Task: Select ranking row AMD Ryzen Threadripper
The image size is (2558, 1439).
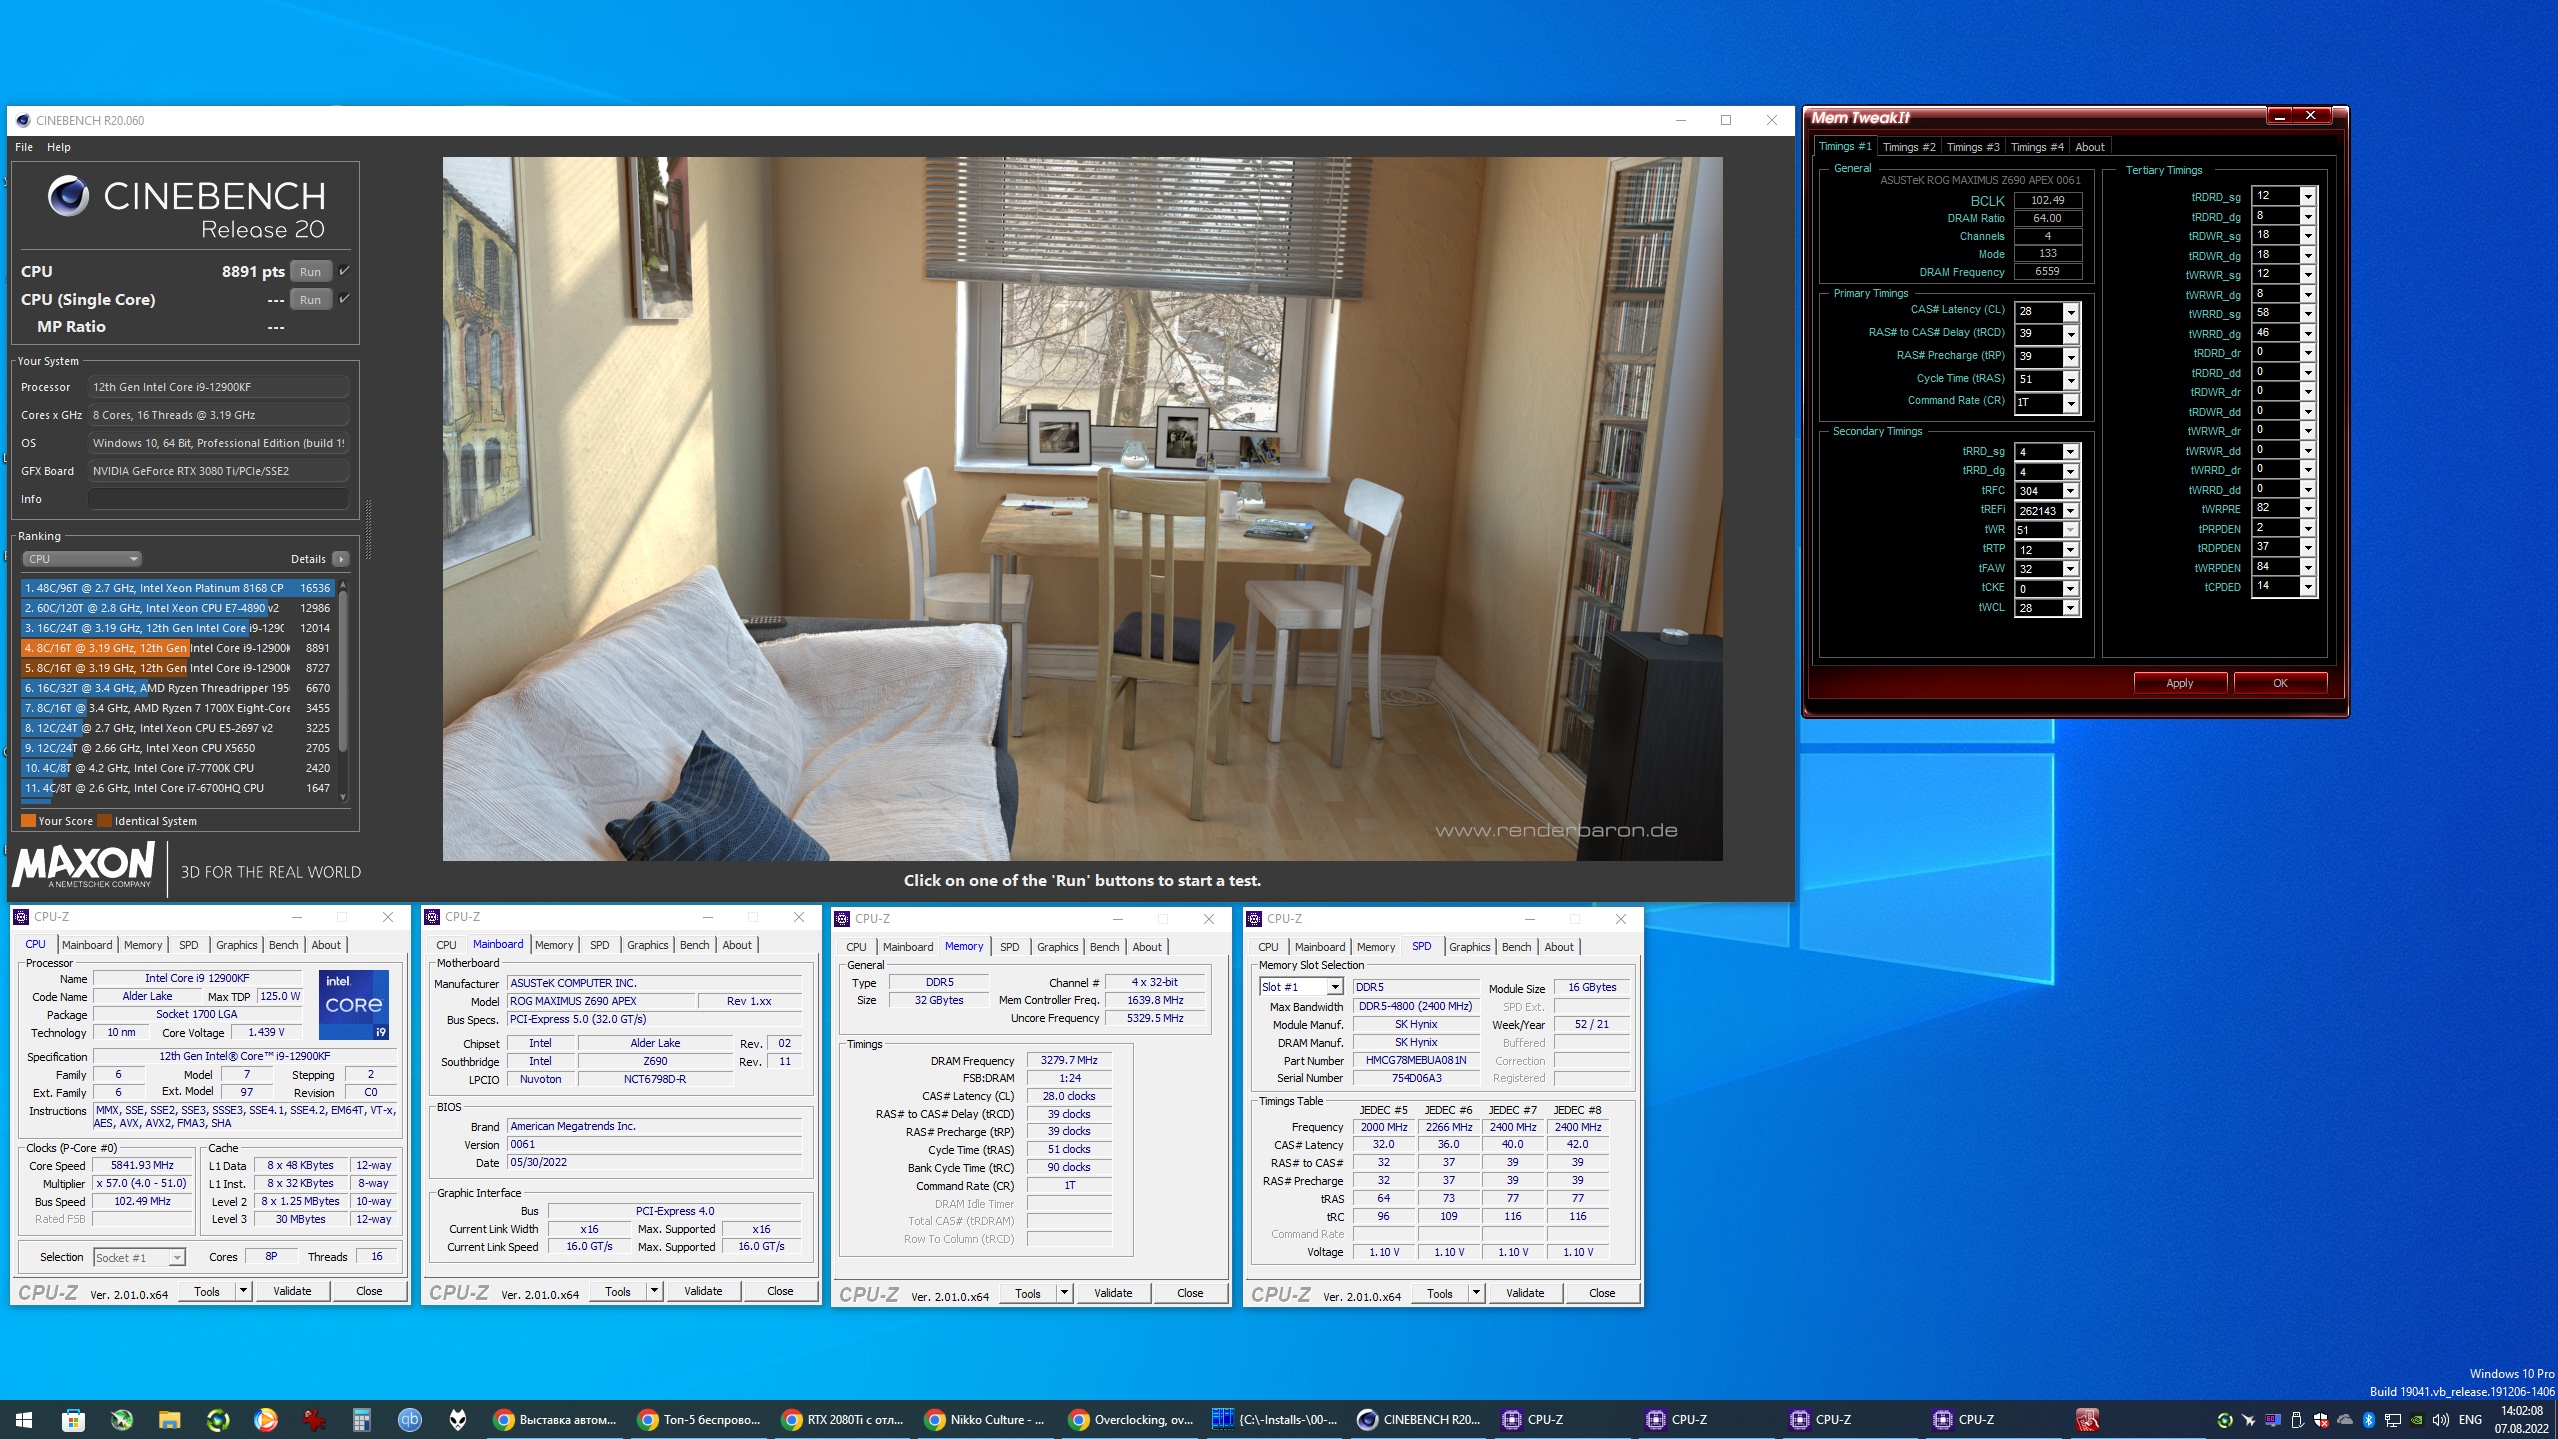Action: coord(177,688)
